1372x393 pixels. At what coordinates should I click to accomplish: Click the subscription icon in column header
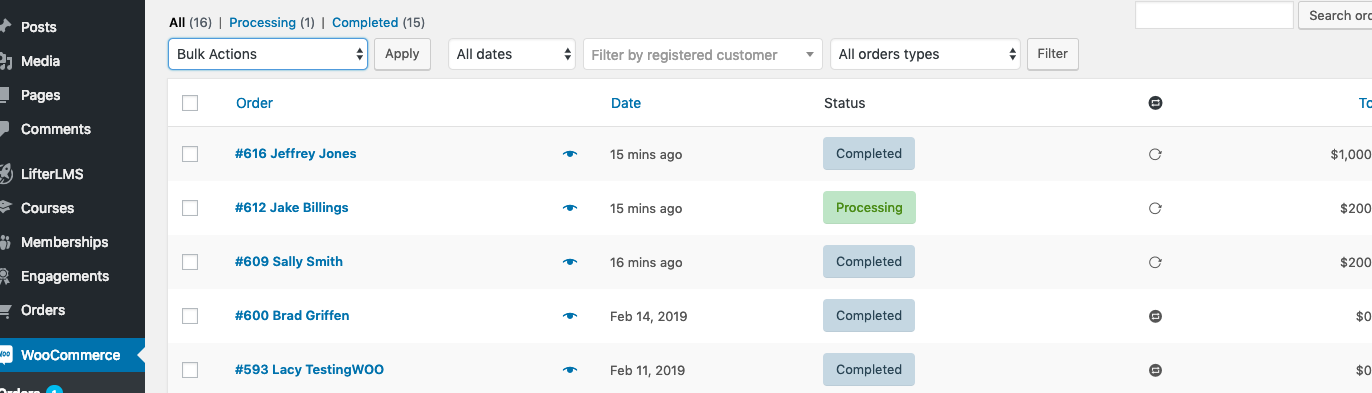[x=1155, y=103]
